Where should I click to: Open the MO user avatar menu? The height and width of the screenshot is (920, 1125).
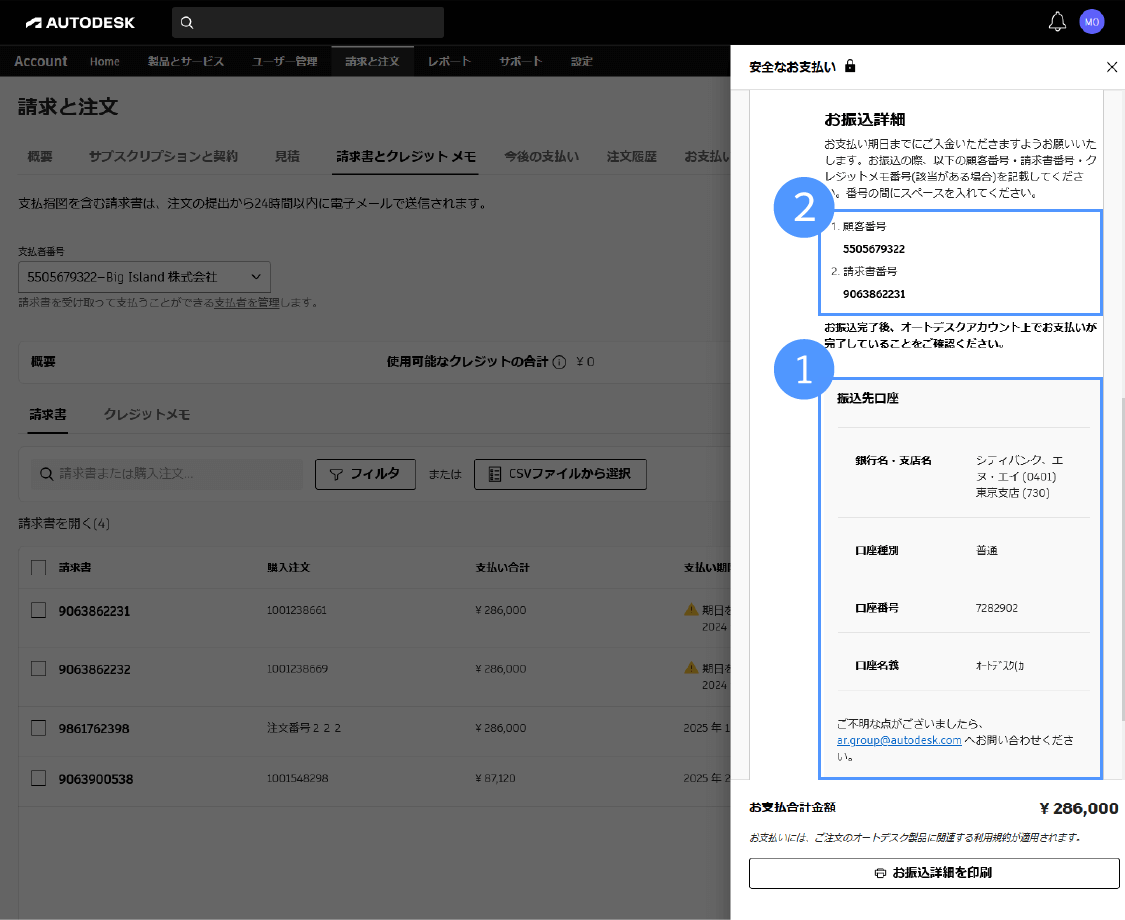point(1092,22)
